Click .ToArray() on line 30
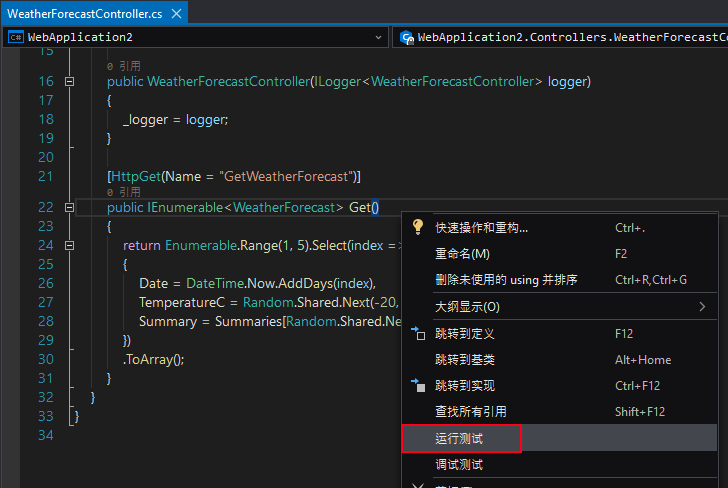This screenshot has width=728, height=488. (x=153, y=359)
